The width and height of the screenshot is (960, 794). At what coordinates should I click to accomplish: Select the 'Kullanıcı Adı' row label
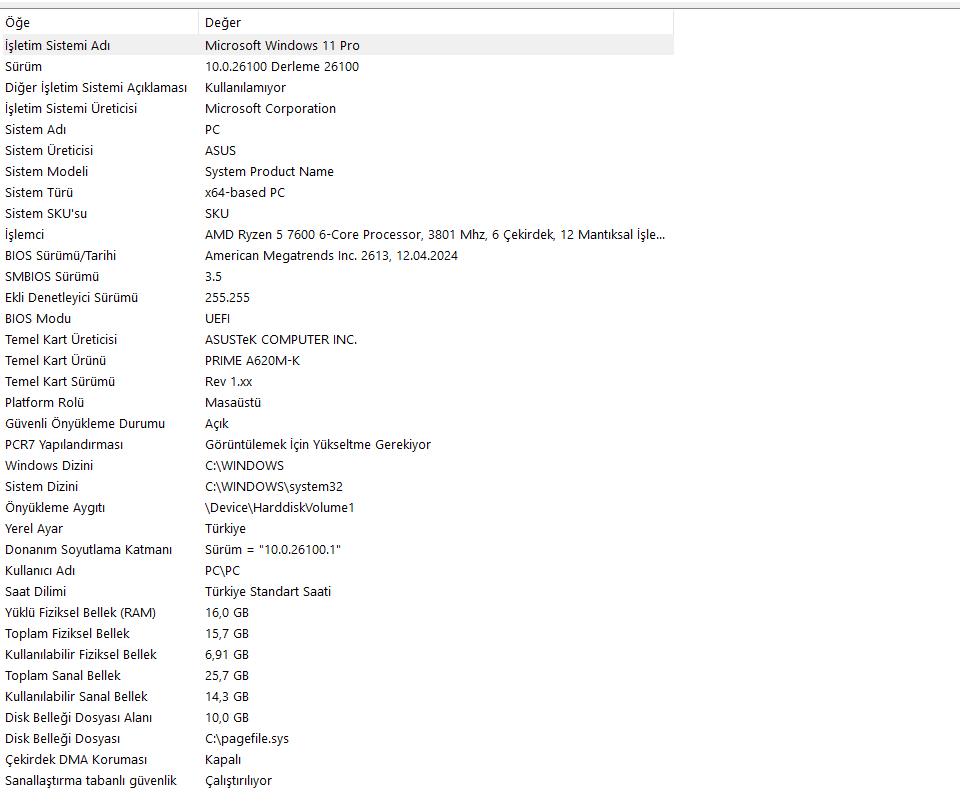(40, 571)
